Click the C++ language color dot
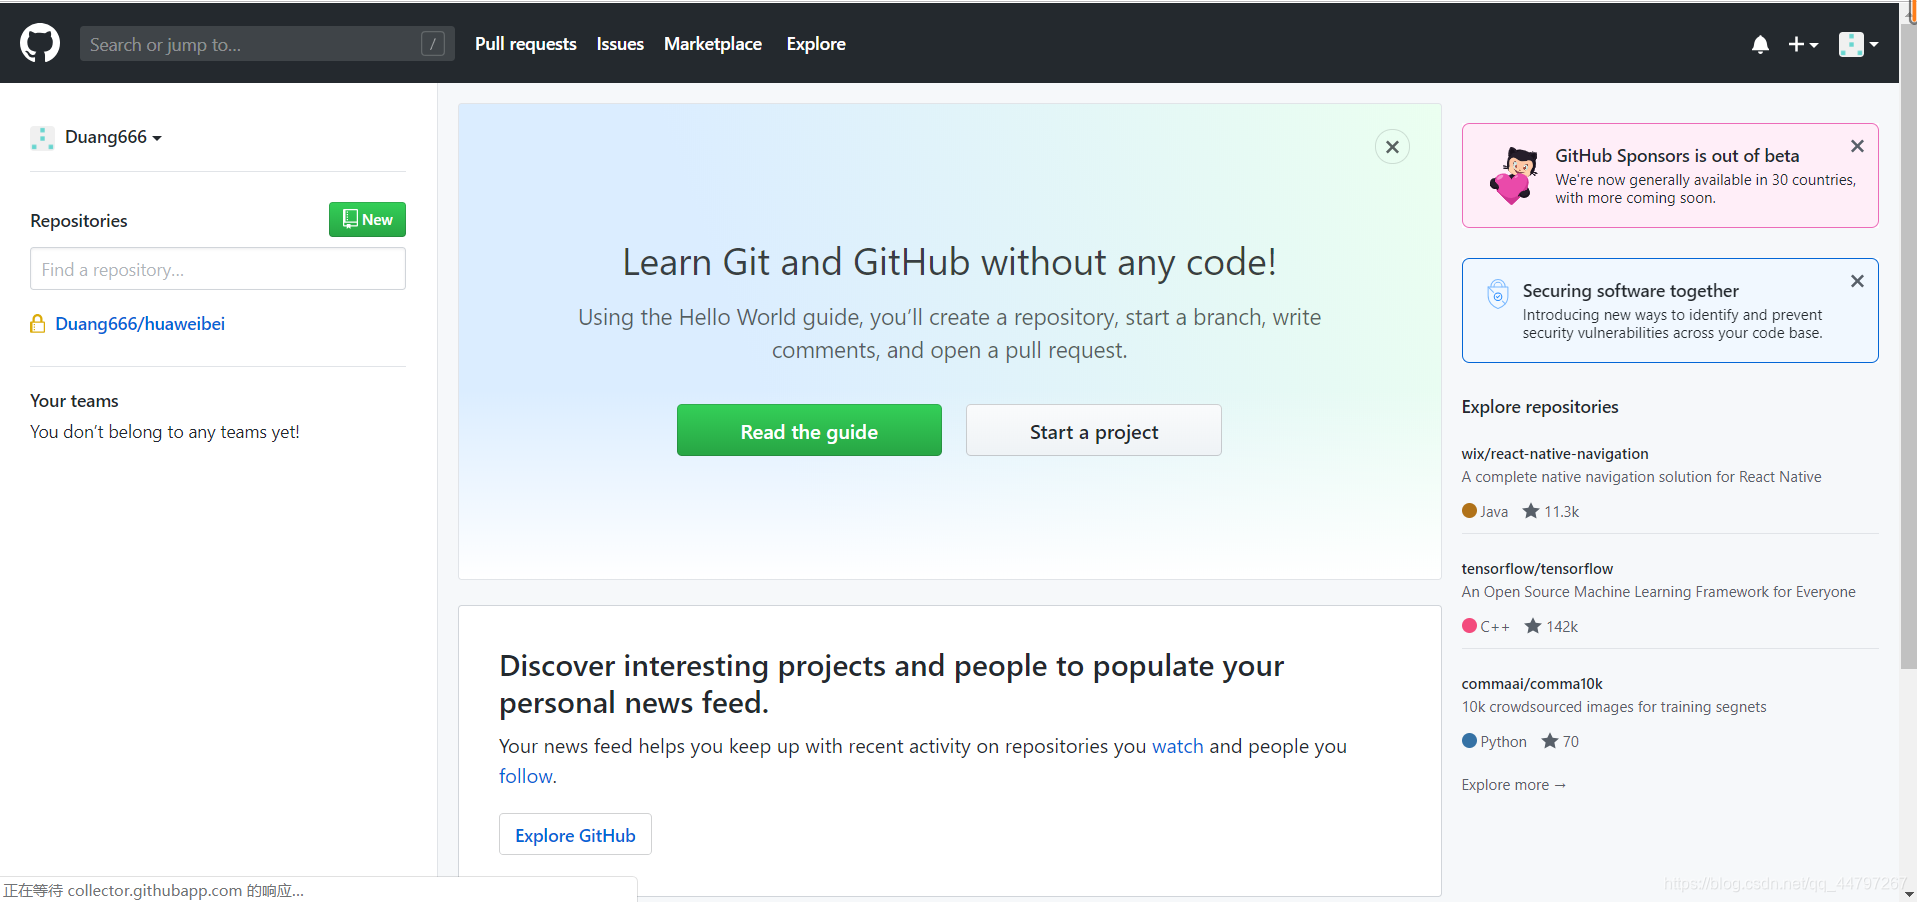Screen dimensions: 1917x902 [1469, 626]
